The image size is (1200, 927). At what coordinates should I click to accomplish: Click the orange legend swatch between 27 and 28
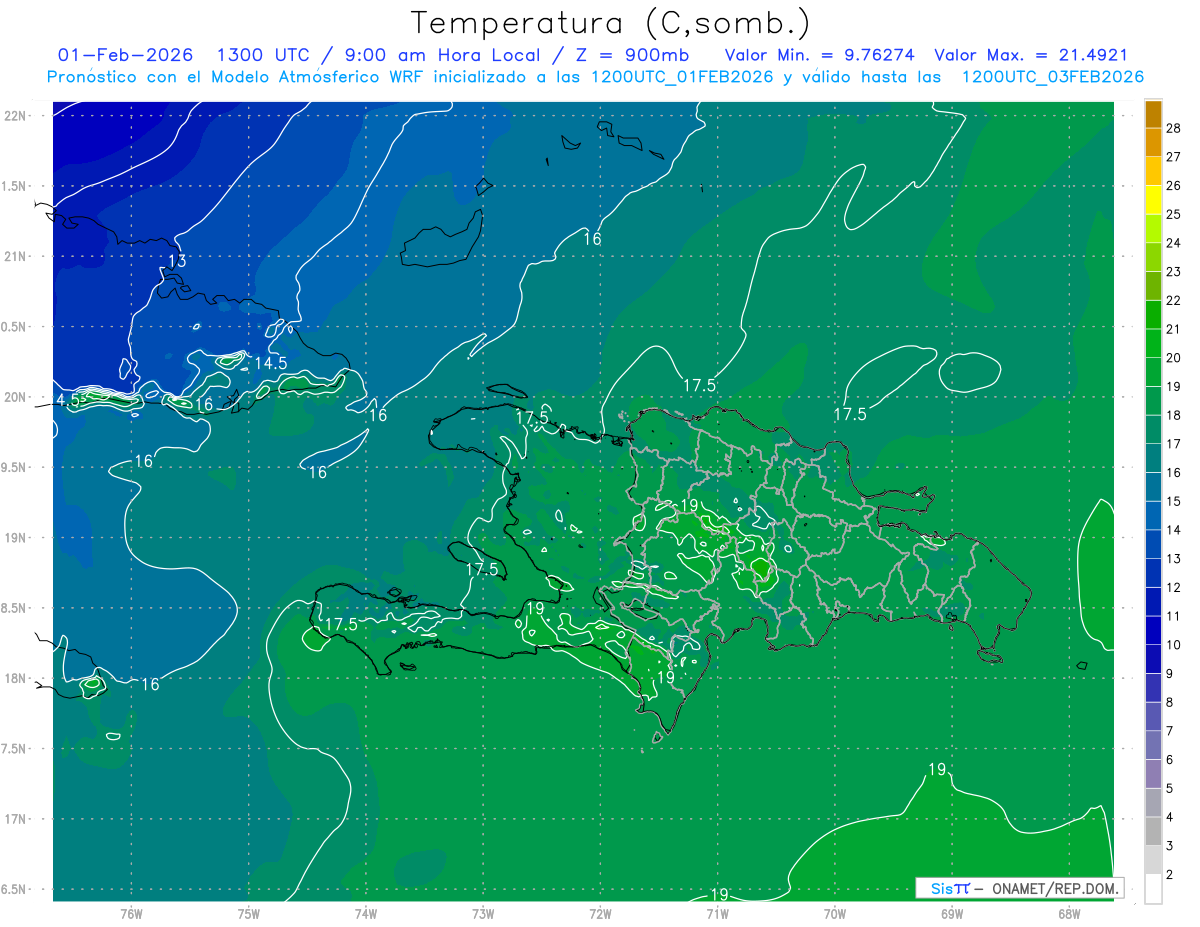tap(1153, 143)
